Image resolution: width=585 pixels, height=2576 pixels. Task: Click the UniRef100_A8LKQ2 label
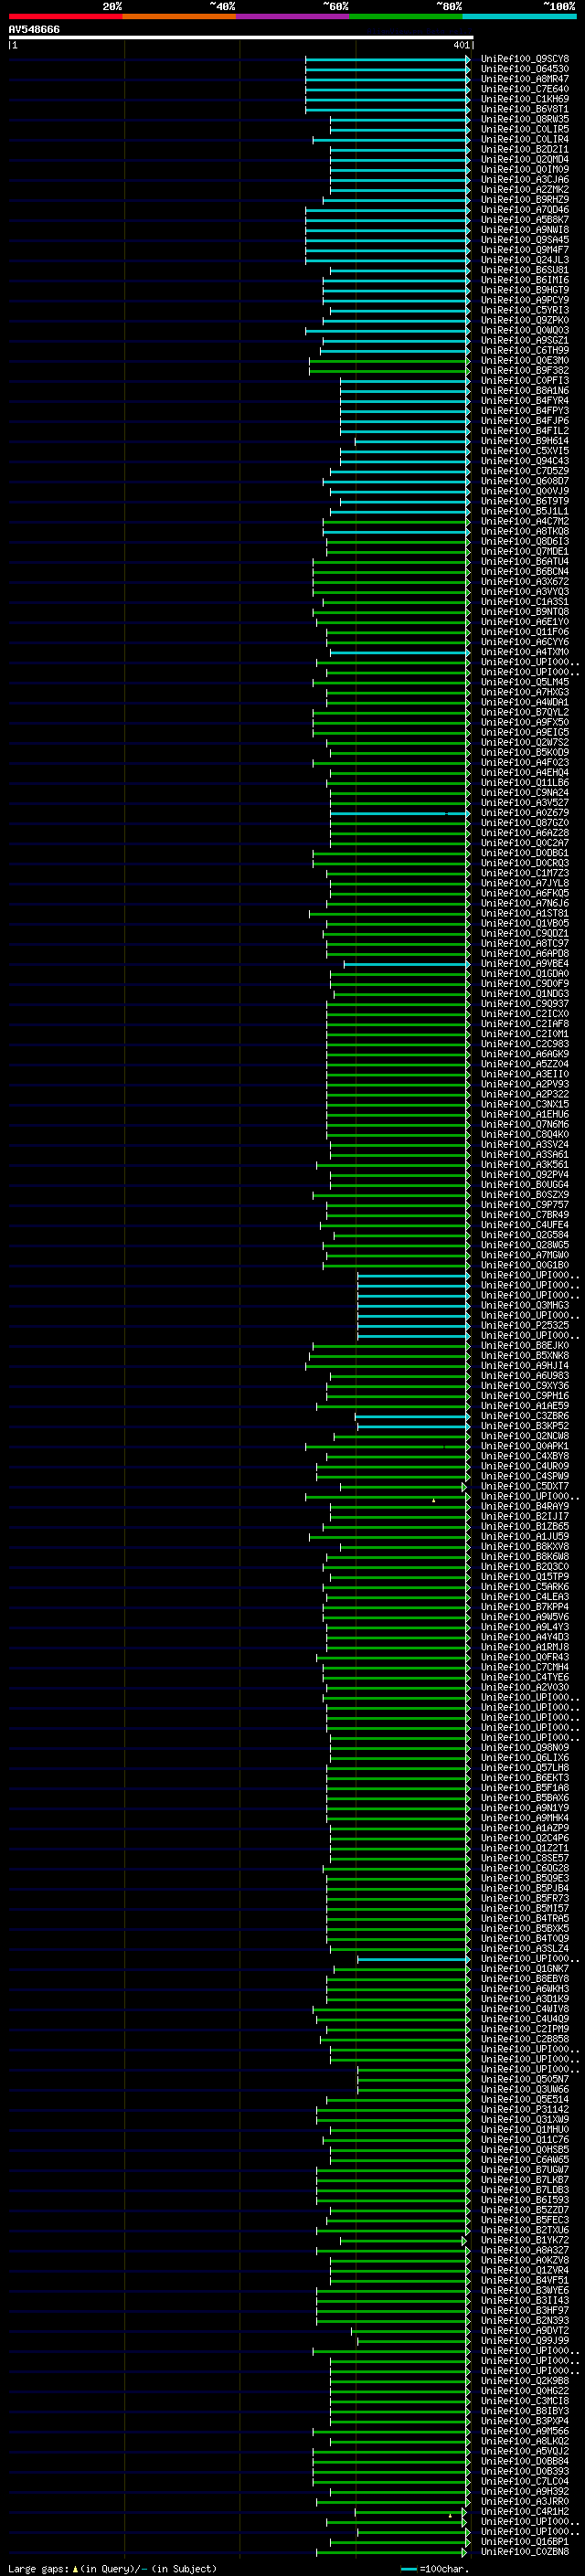[525, 2441]
